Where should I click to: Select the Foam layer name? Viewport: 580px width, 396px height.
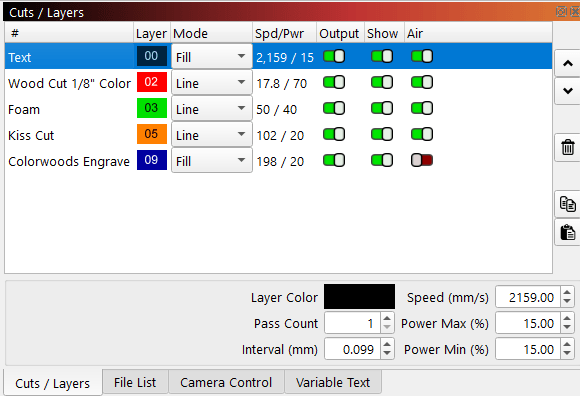pyautogui.click(x=24, y=109)
